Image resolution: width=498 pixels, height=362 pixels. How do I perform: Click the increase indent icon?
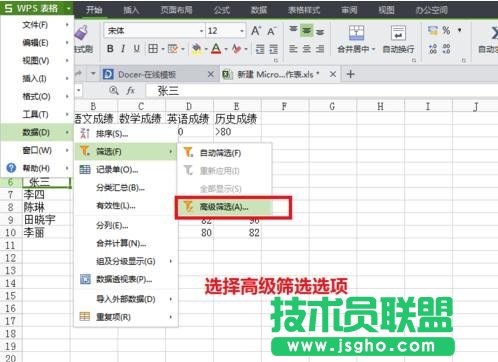(273, 49)
